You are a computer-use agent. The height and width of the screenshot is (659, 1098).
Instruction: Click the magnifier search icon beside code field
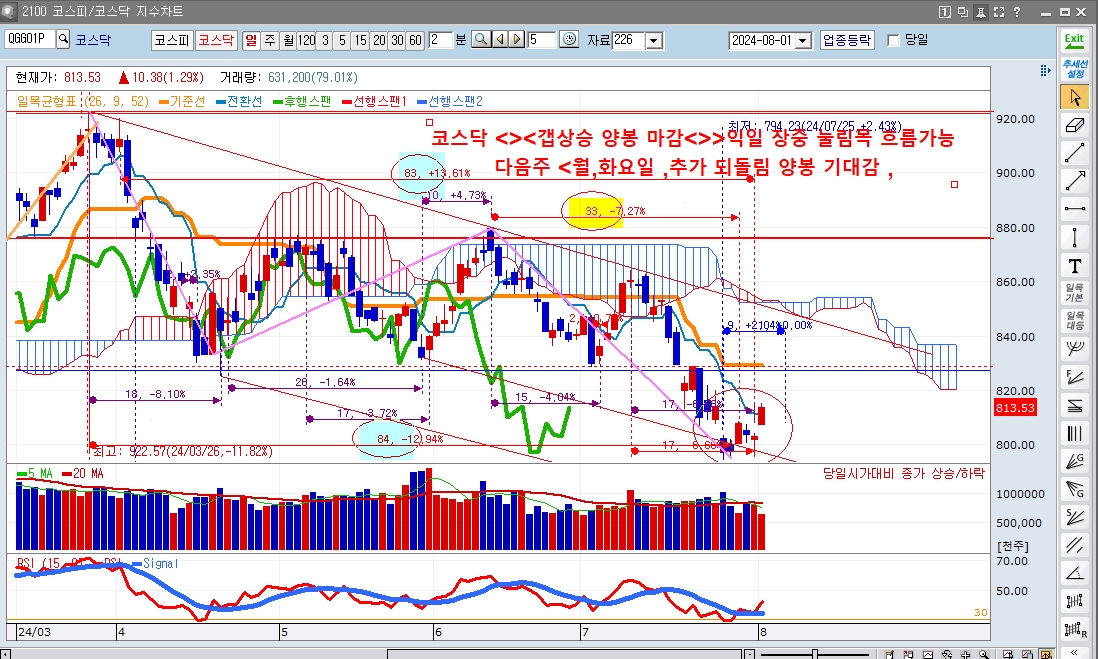click(x=64, y=39)
